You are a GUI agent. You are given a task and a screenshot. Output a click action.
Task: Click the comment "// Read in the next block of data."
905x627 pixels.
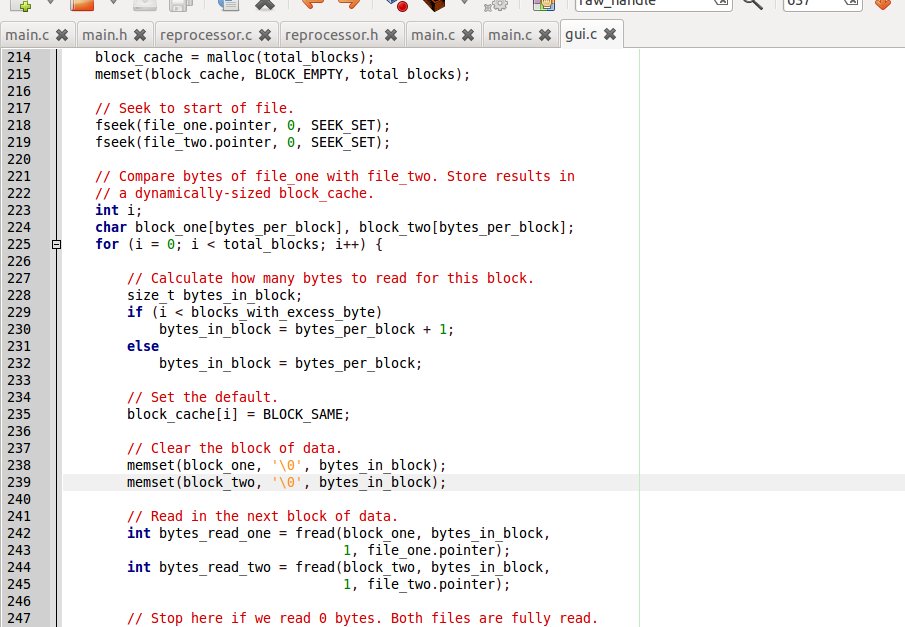click(x=262, y=516)
